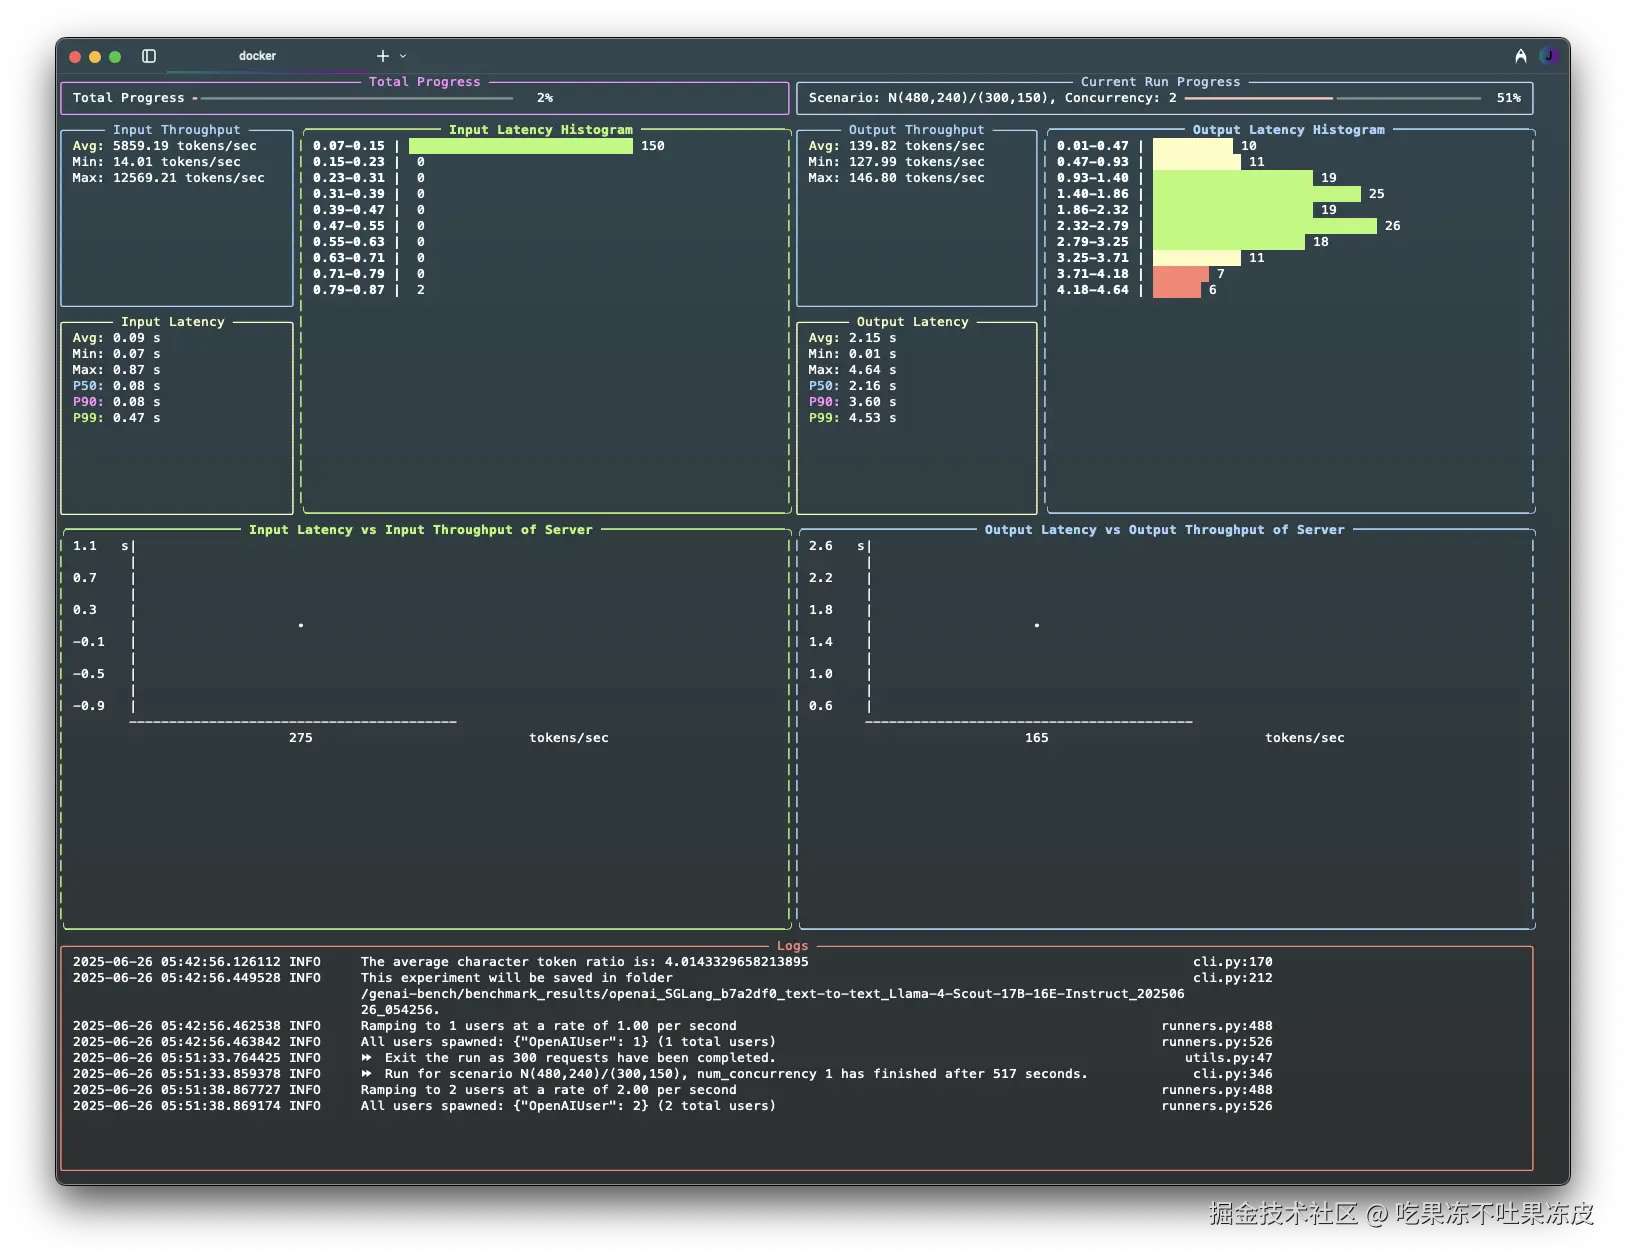
Task: Select the 'Ramping to 2 users' log line
Action: [x=549, y=1090]
